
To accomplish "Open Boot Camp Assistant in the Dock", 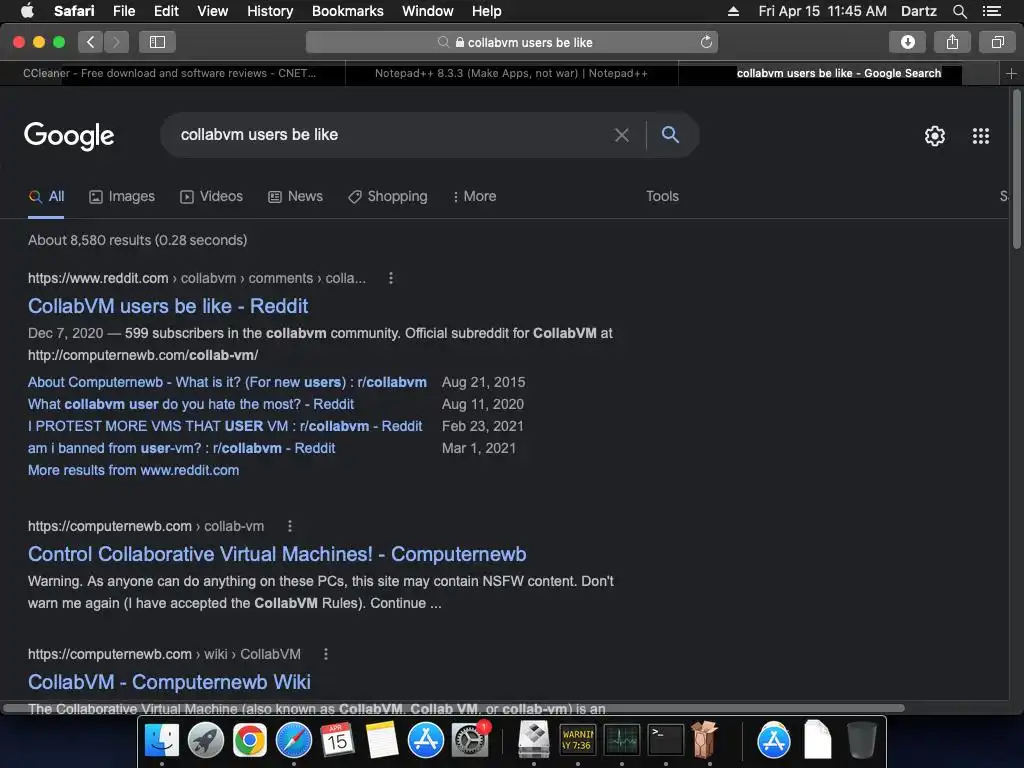I will [534, 740].
